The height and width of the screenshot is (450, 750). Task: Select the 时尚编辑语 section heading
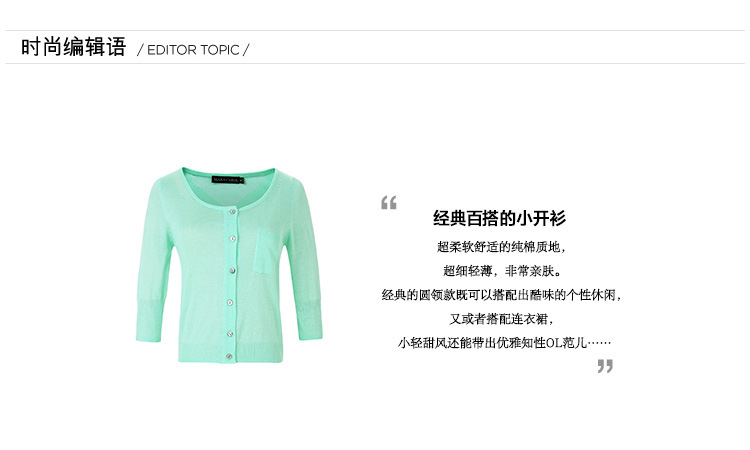coord(73,47)
